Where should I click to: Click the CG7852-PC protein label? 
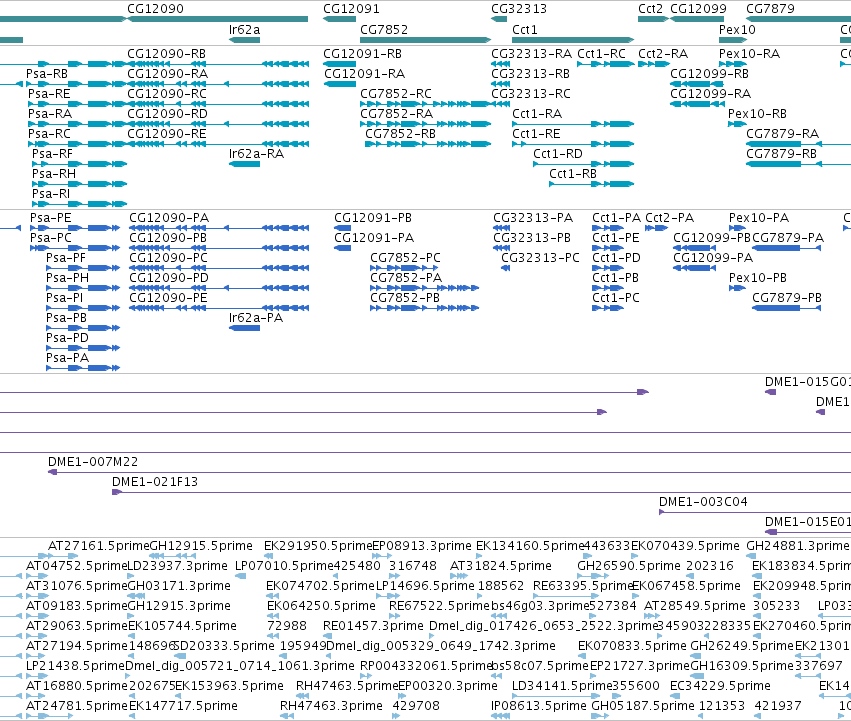pos(405,258)
